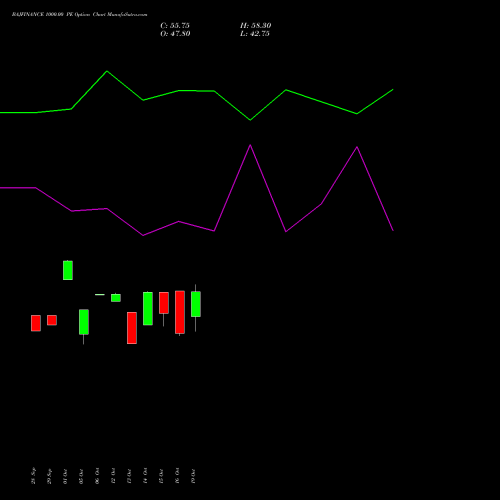The width and height of the screenshot is (500, 500).
Task: Click the high price "H: 58.30"
Action: pyautogui.click(x=256, y=26)
